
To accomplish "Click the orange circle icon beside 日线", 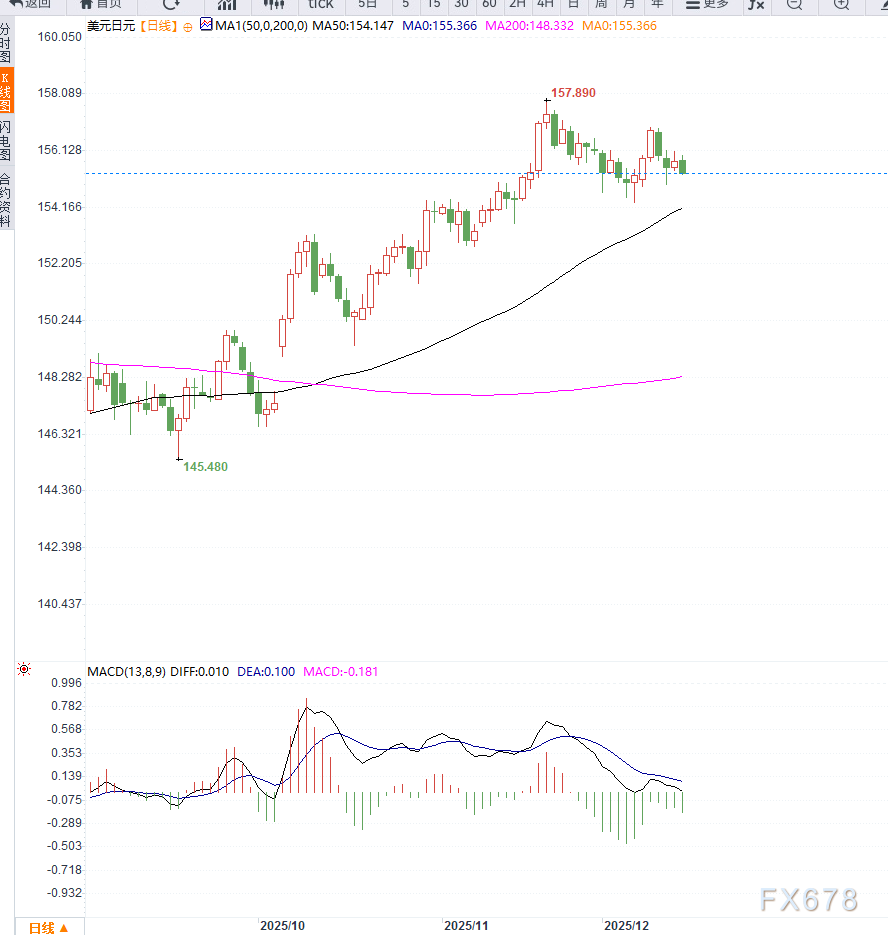I will pos(187,26).
